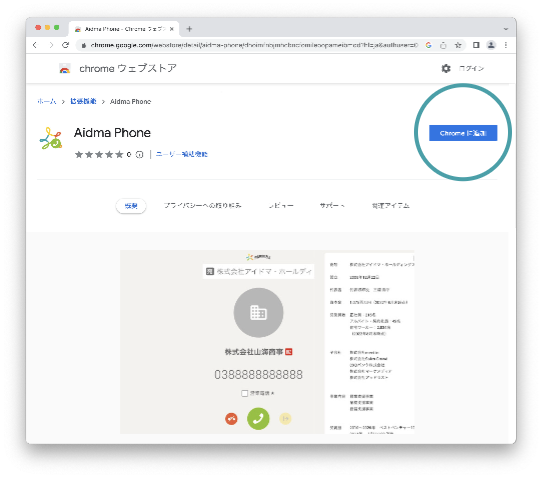Open Chrome three-dot menu
The image size is (542, 478).
point(506,45)
